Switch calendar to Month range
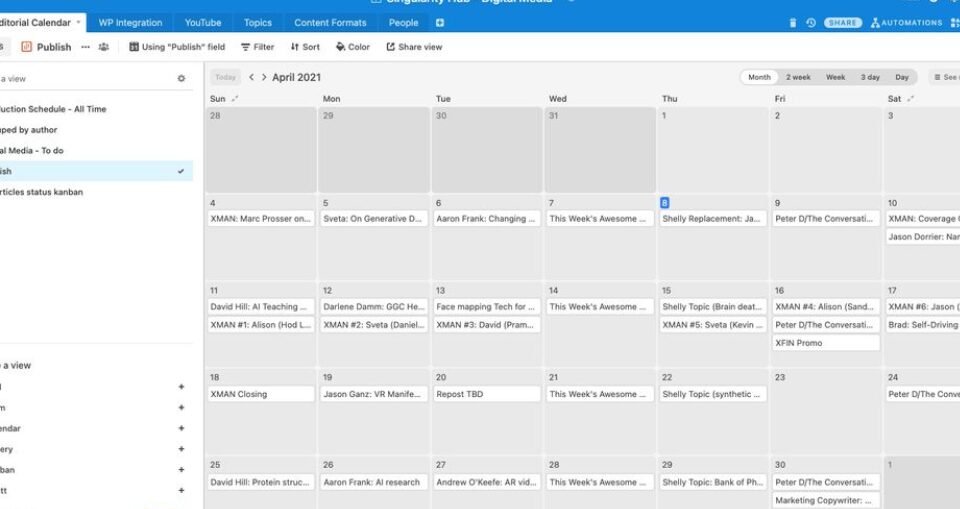This screenshot has width=960, height=509. pyautogui.click(x=759, y=77)
